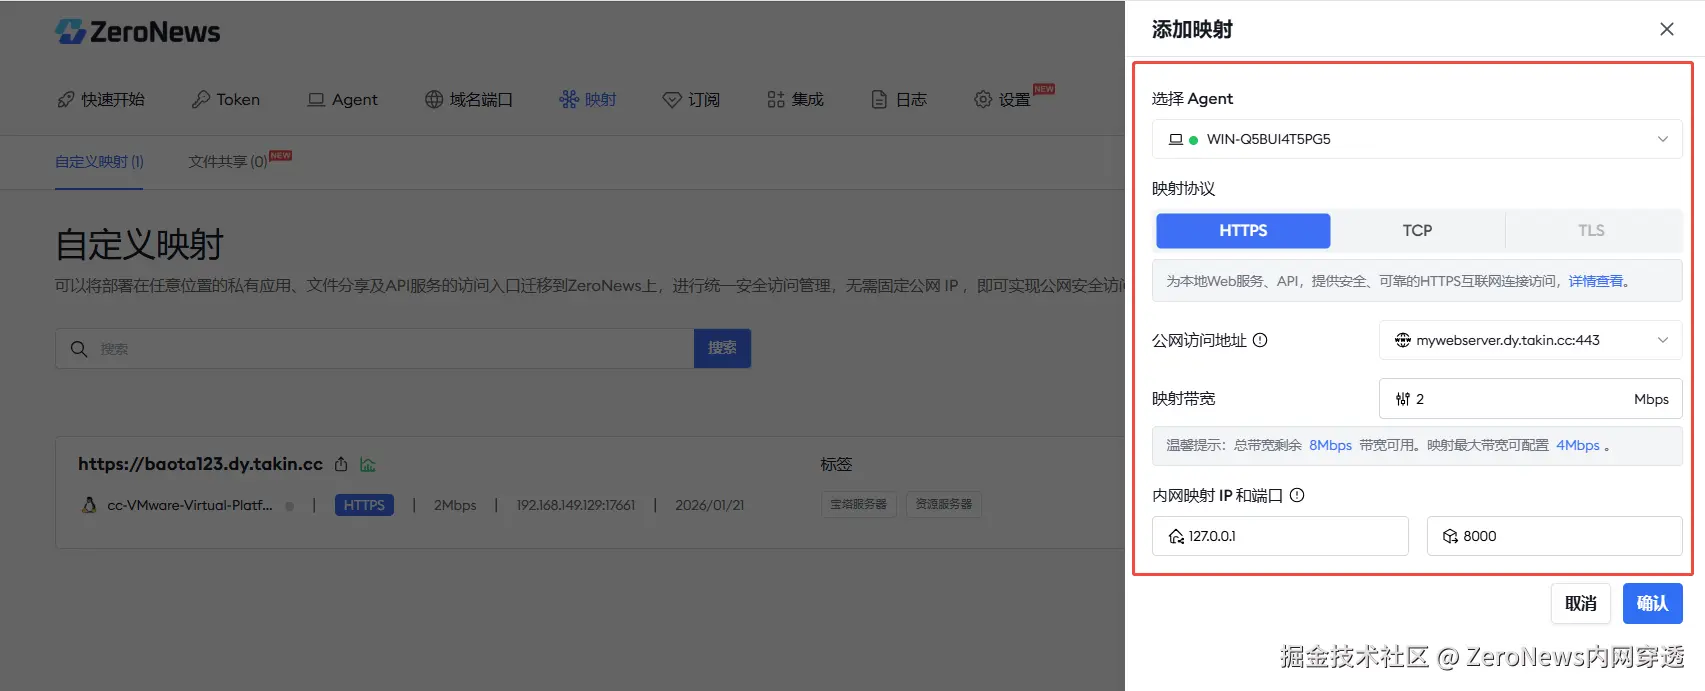Close the 添加映射 panel with the X
This screenshot has width=1705, height=691.
[1667, 29]
